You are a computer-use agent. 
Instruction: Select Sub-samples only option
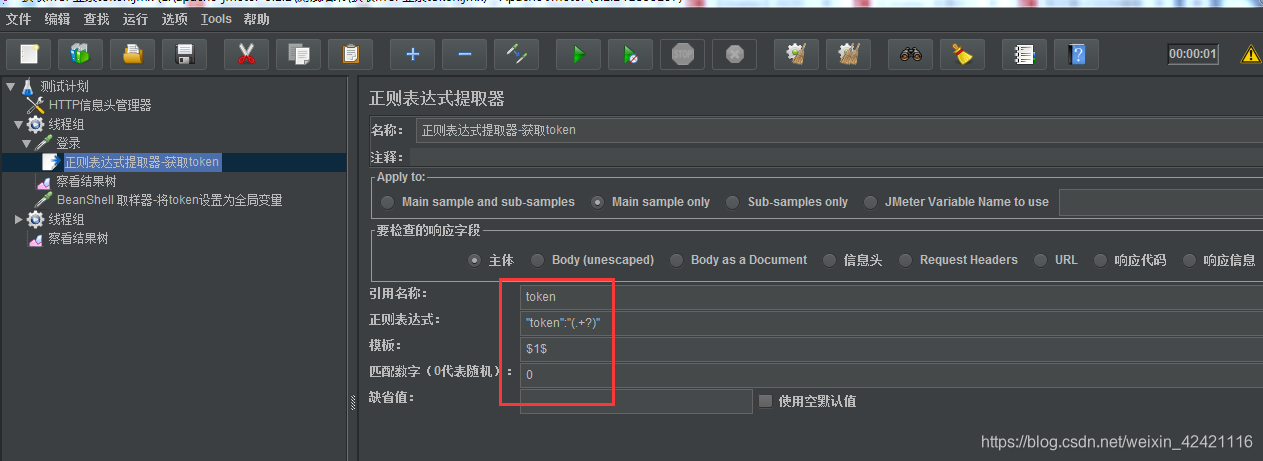734,202
